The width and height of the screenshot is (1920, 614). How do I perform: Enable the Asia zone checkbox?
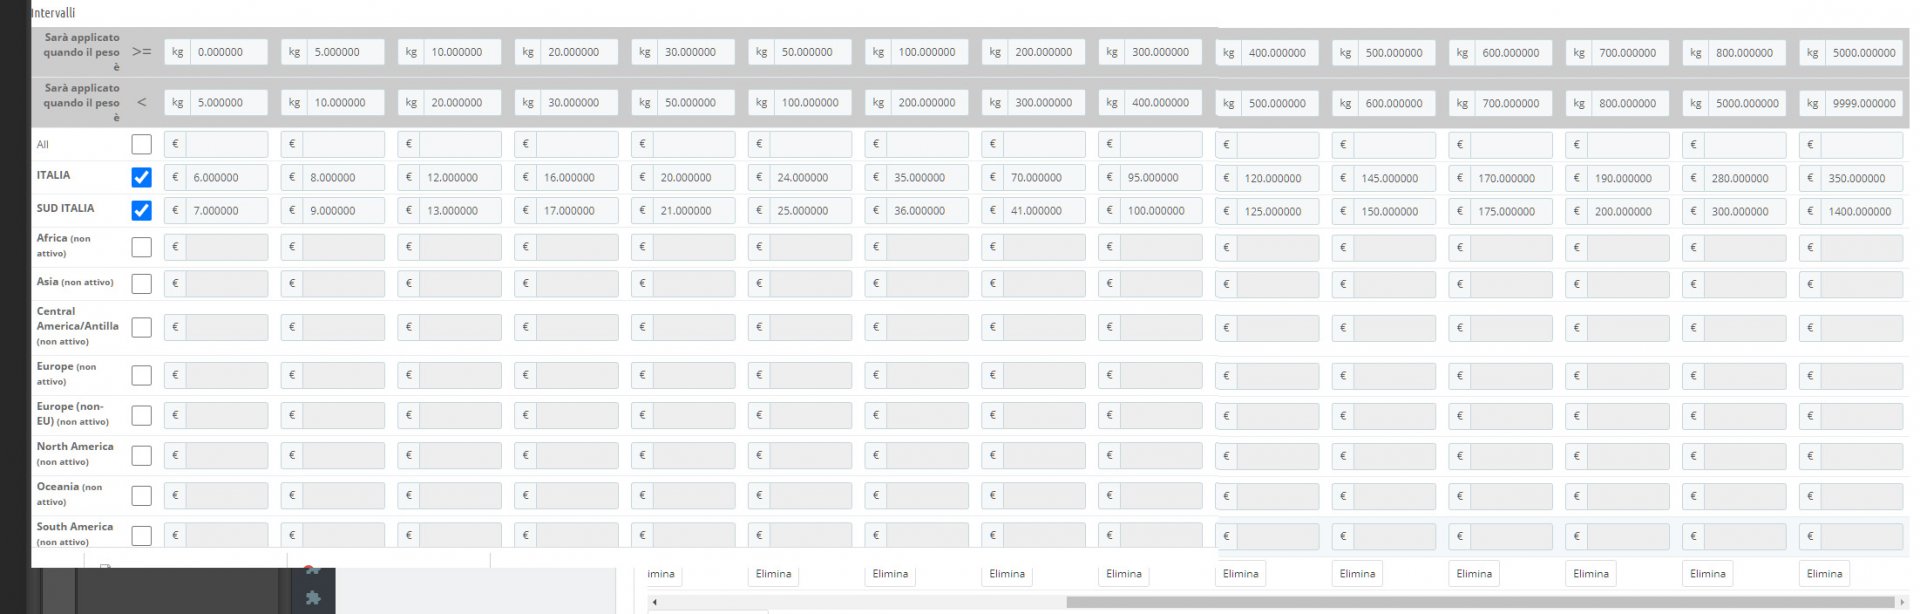142,284
